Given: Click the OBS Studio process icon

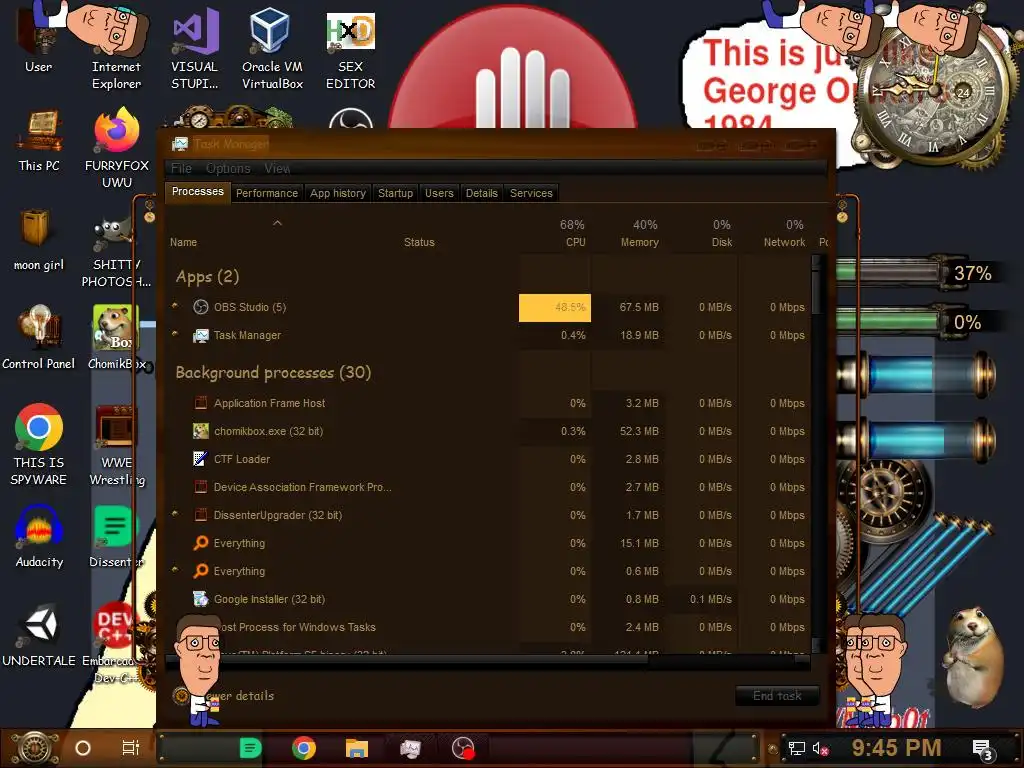Looking at the screenshot, I should [x=200, y=307].
